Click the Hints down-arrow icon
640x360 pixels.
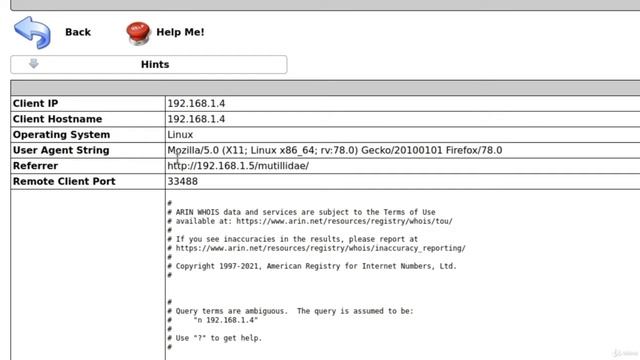click(x=34, y=64)
